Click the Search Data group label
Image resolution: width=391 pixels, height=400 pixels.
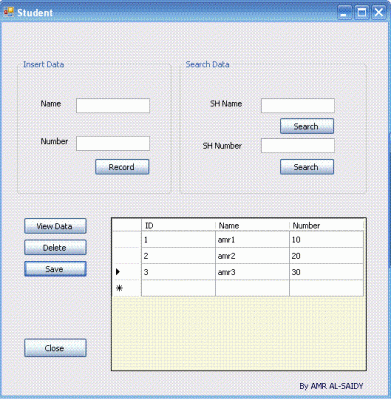207,64
